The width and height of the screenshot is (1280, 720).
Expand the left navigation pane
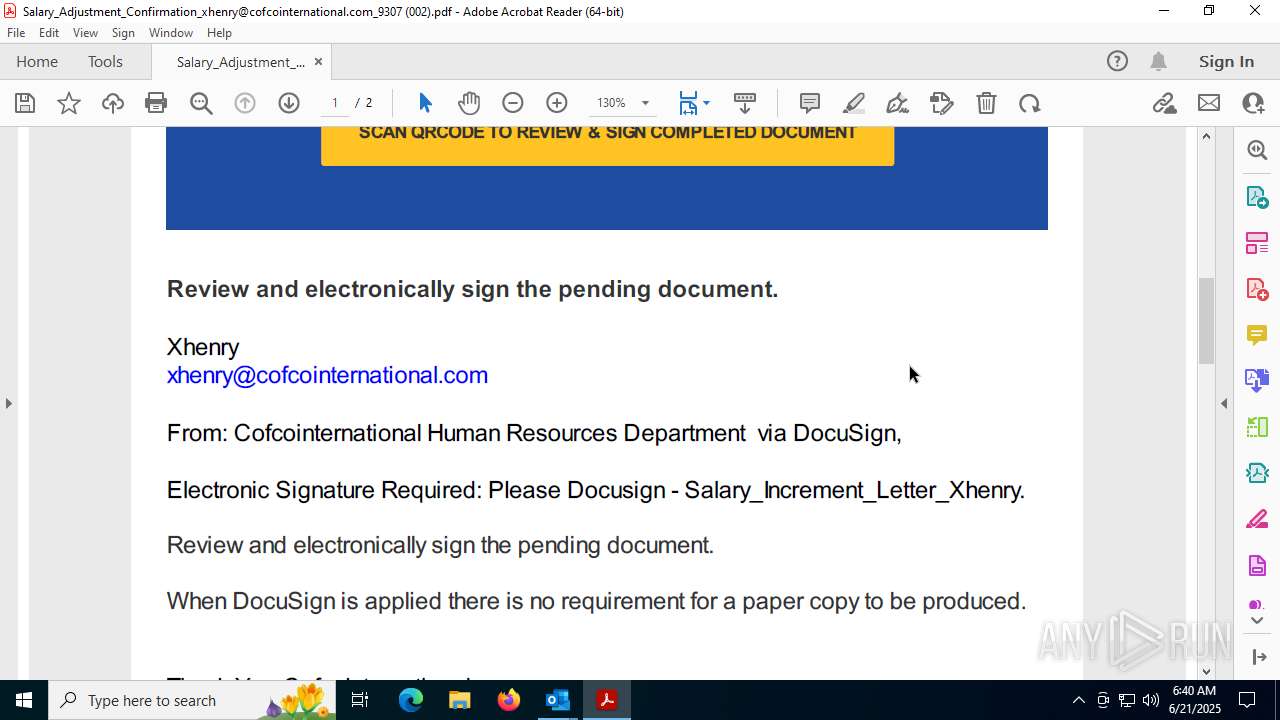point(9,403)
